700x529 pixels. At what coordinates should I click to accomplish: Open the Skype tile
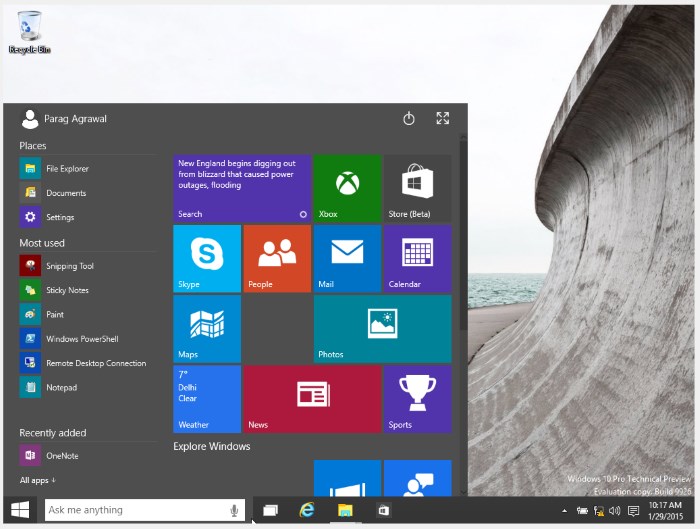tap(207, 258)
